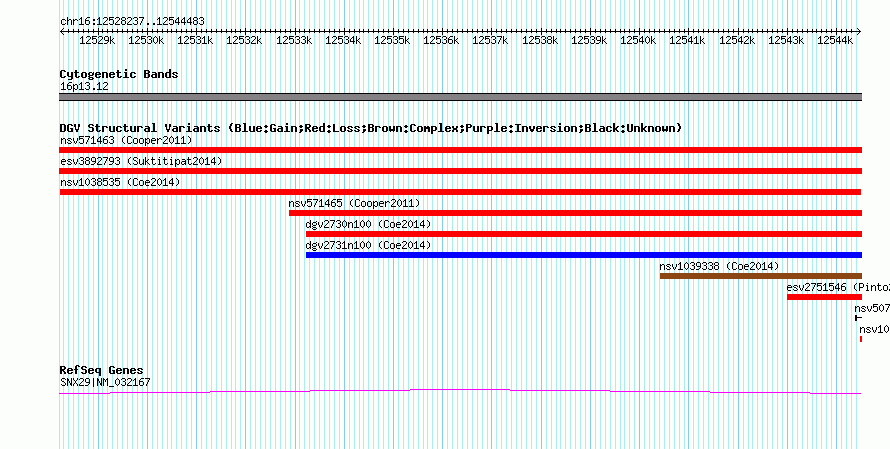
Task: Click ruler mark 12544k
Action: pyautogui.click(x=836, y=41)
